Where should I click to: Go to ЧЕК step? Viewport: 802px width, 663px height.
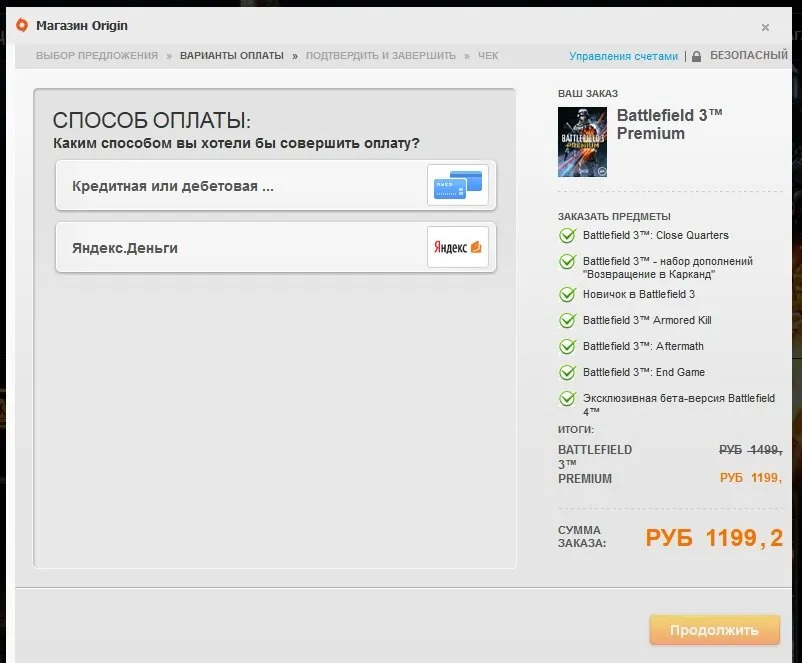click(488, 56)
